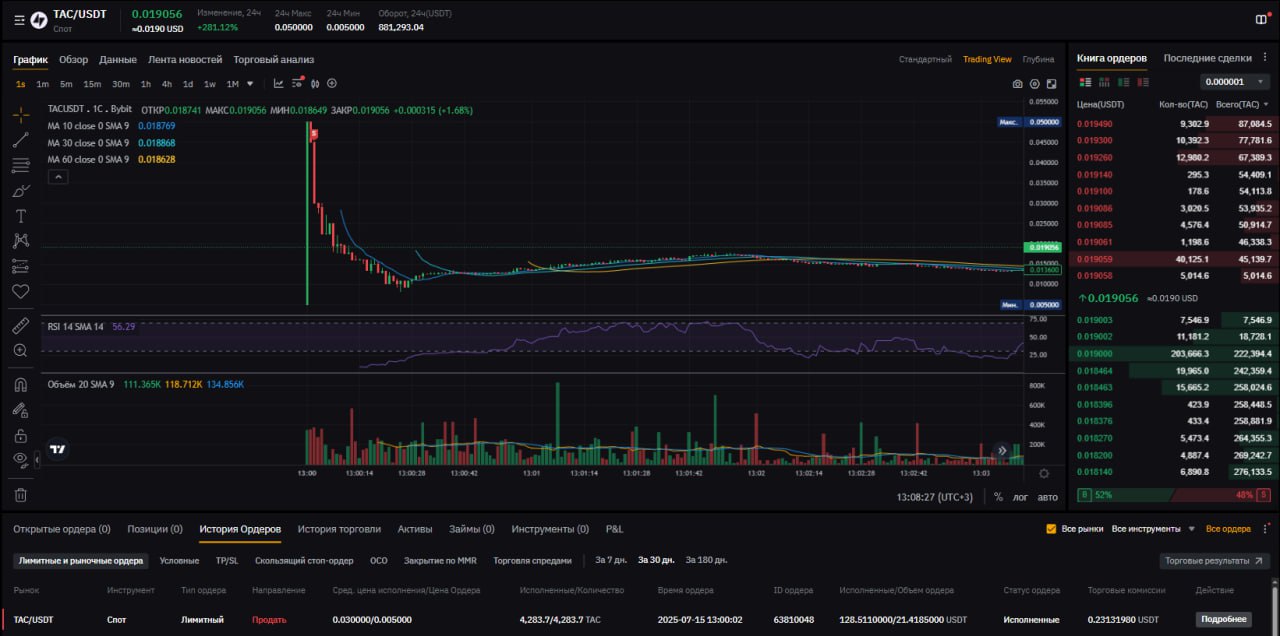Select the Стандартный chart mode

click(x=925, y=60)
